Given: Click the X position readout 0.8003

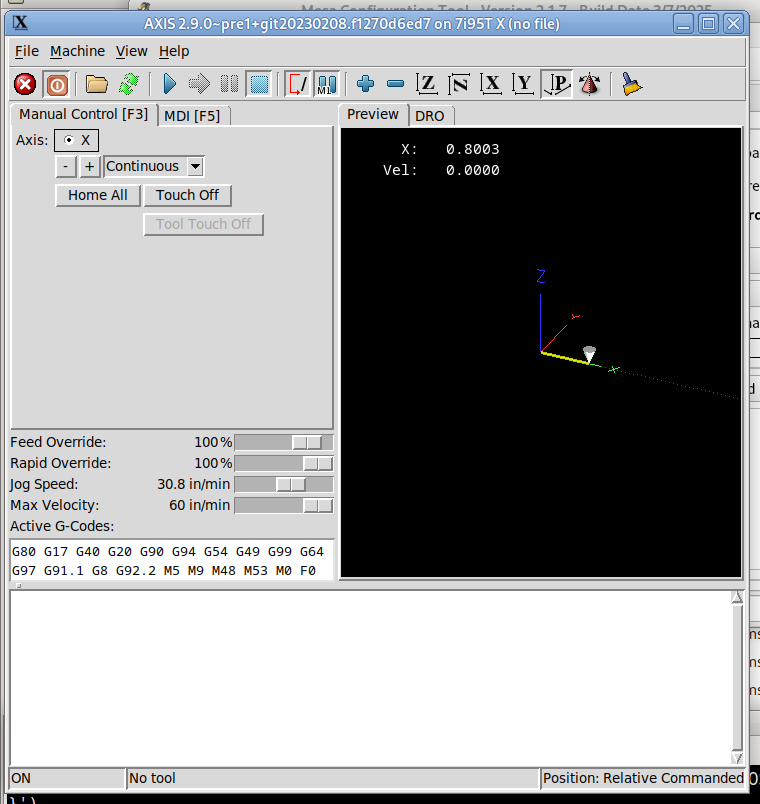Looking at the screenshot, I should [x=472, y=149].
